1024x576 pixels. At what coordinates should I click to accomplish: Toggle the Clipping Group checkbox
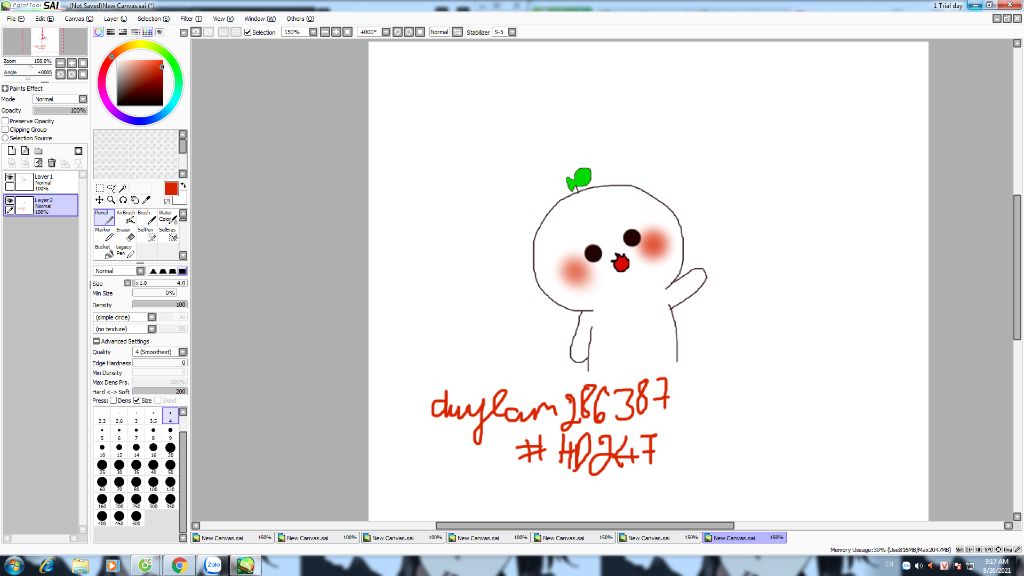click(6, 129)
